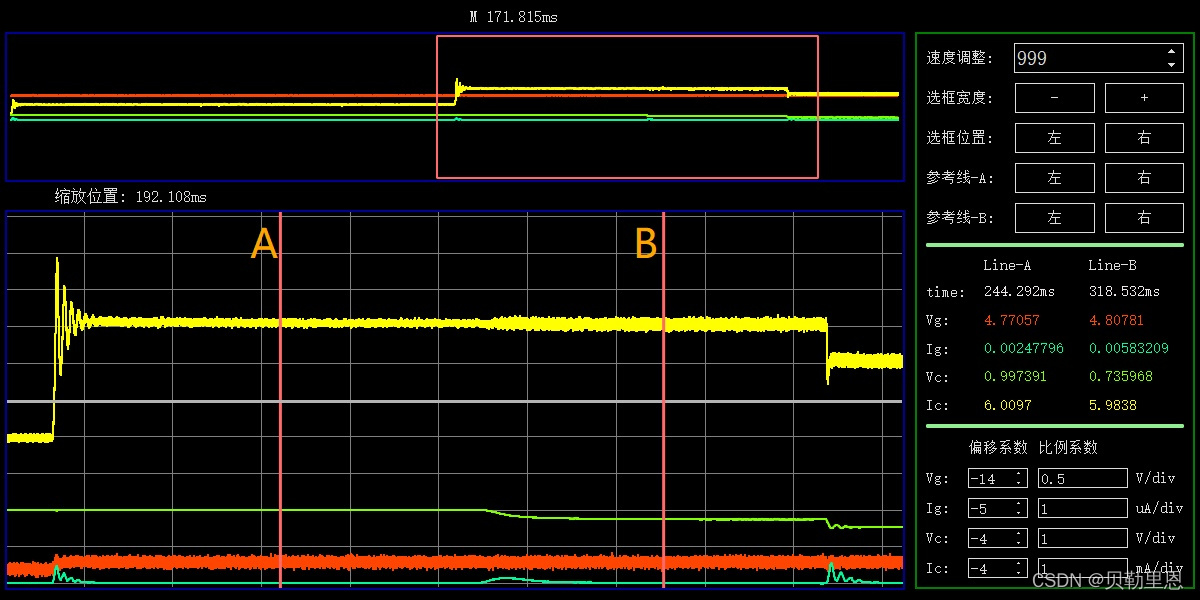
Task: Click the Line-B column header
Action: pyautogui.click(x=1112, y=265)
